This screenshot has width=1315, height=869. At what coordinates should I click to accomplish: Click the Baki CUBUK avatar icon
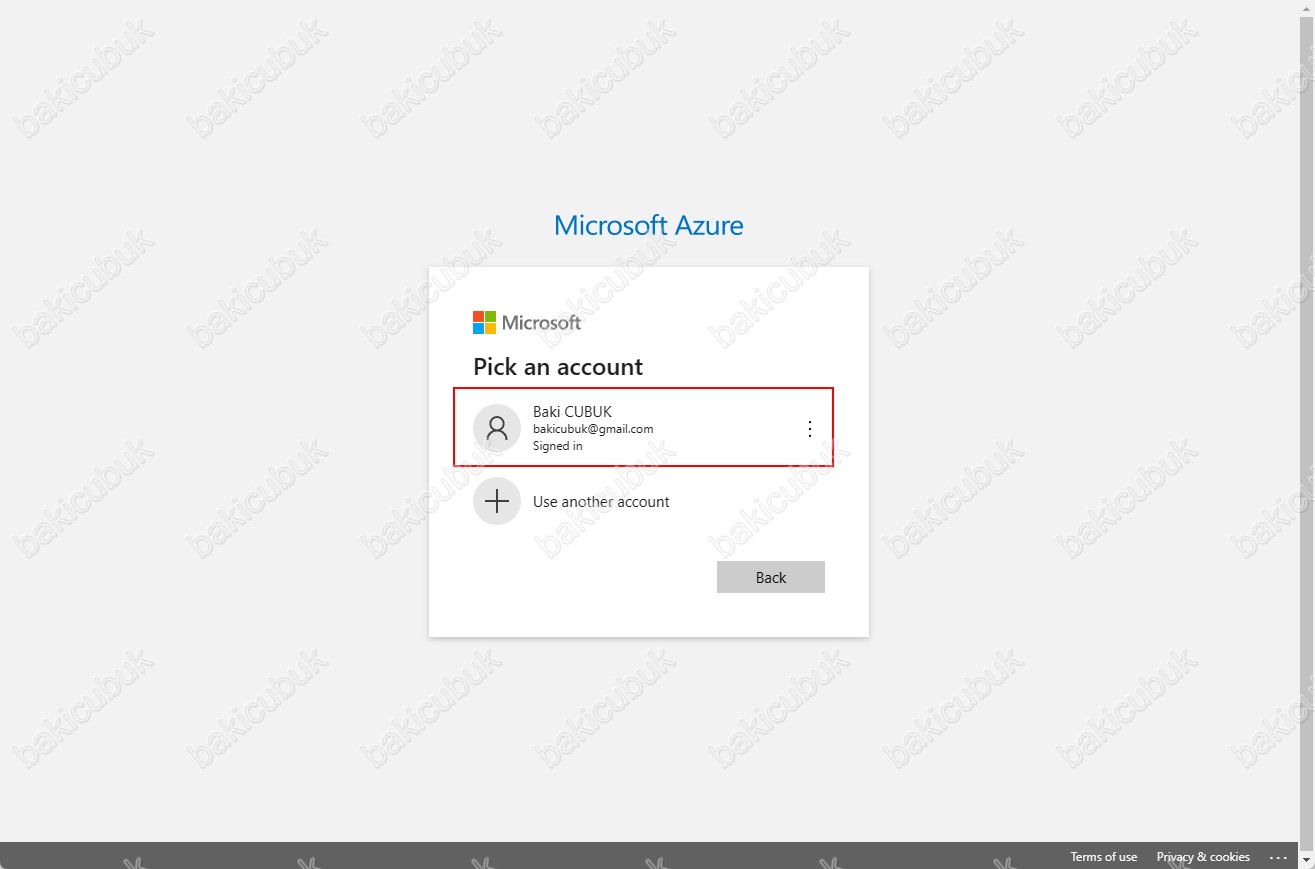497,428
